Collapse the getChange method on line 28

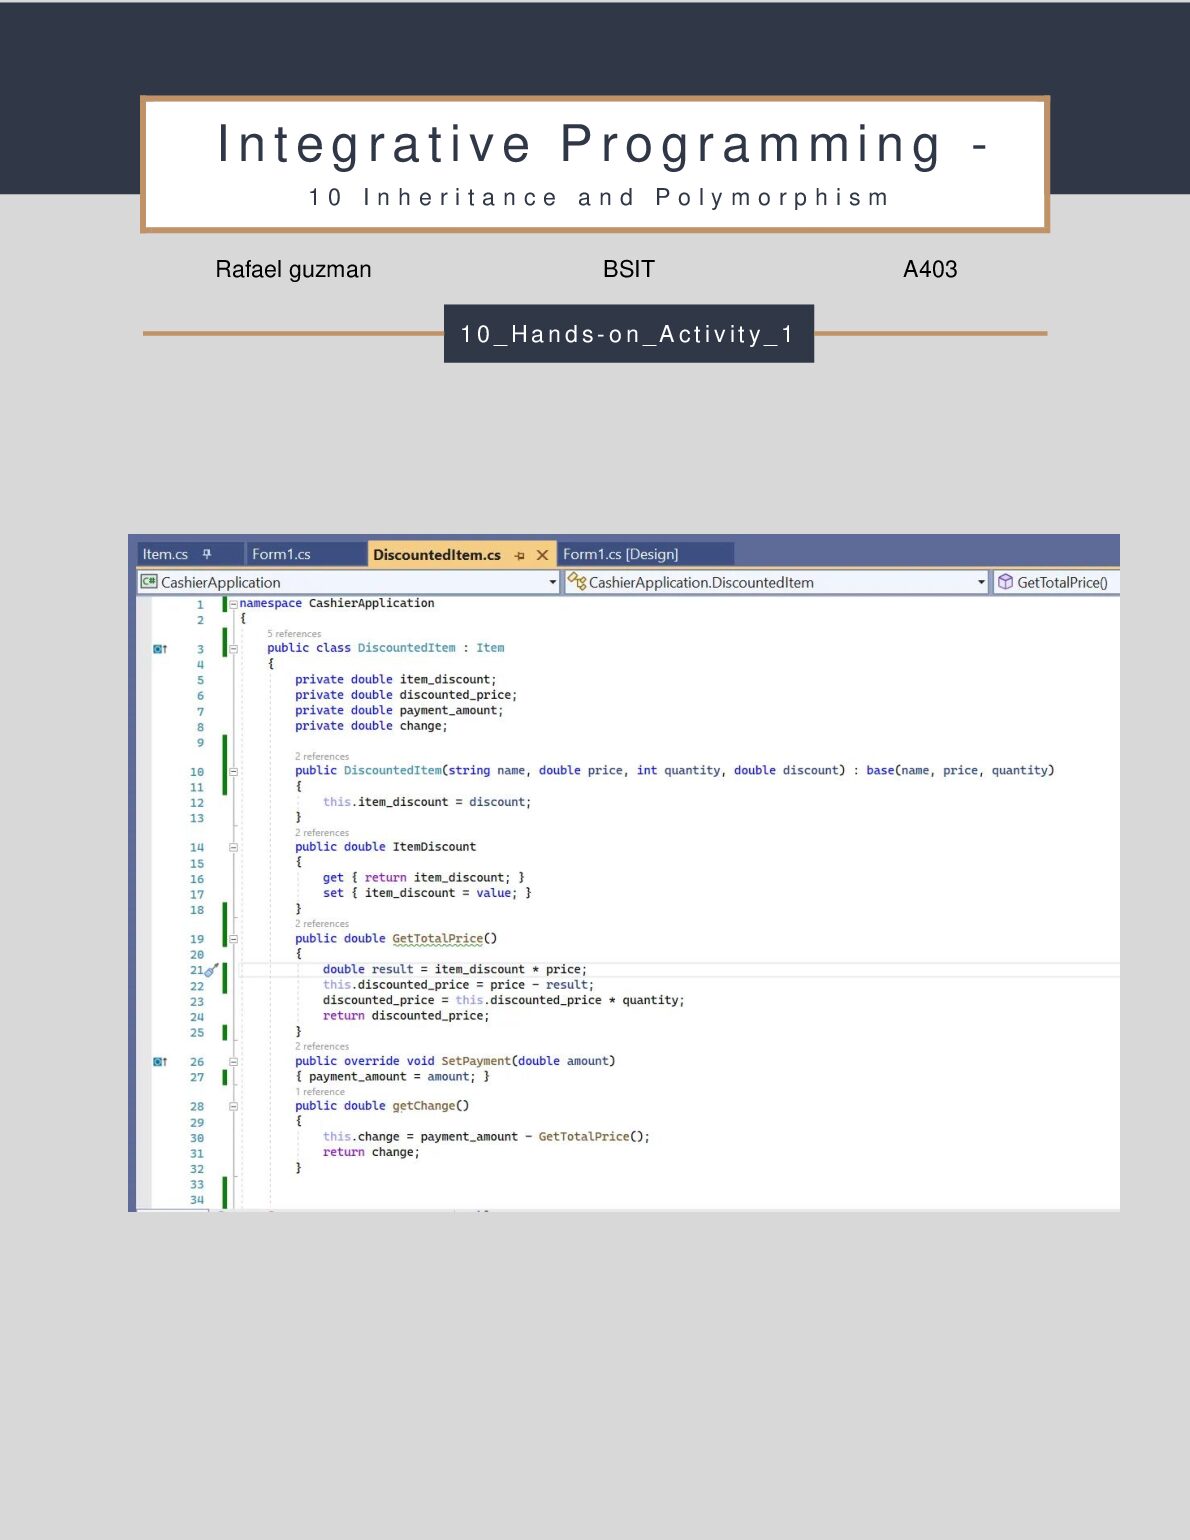tap(233, 1106)
